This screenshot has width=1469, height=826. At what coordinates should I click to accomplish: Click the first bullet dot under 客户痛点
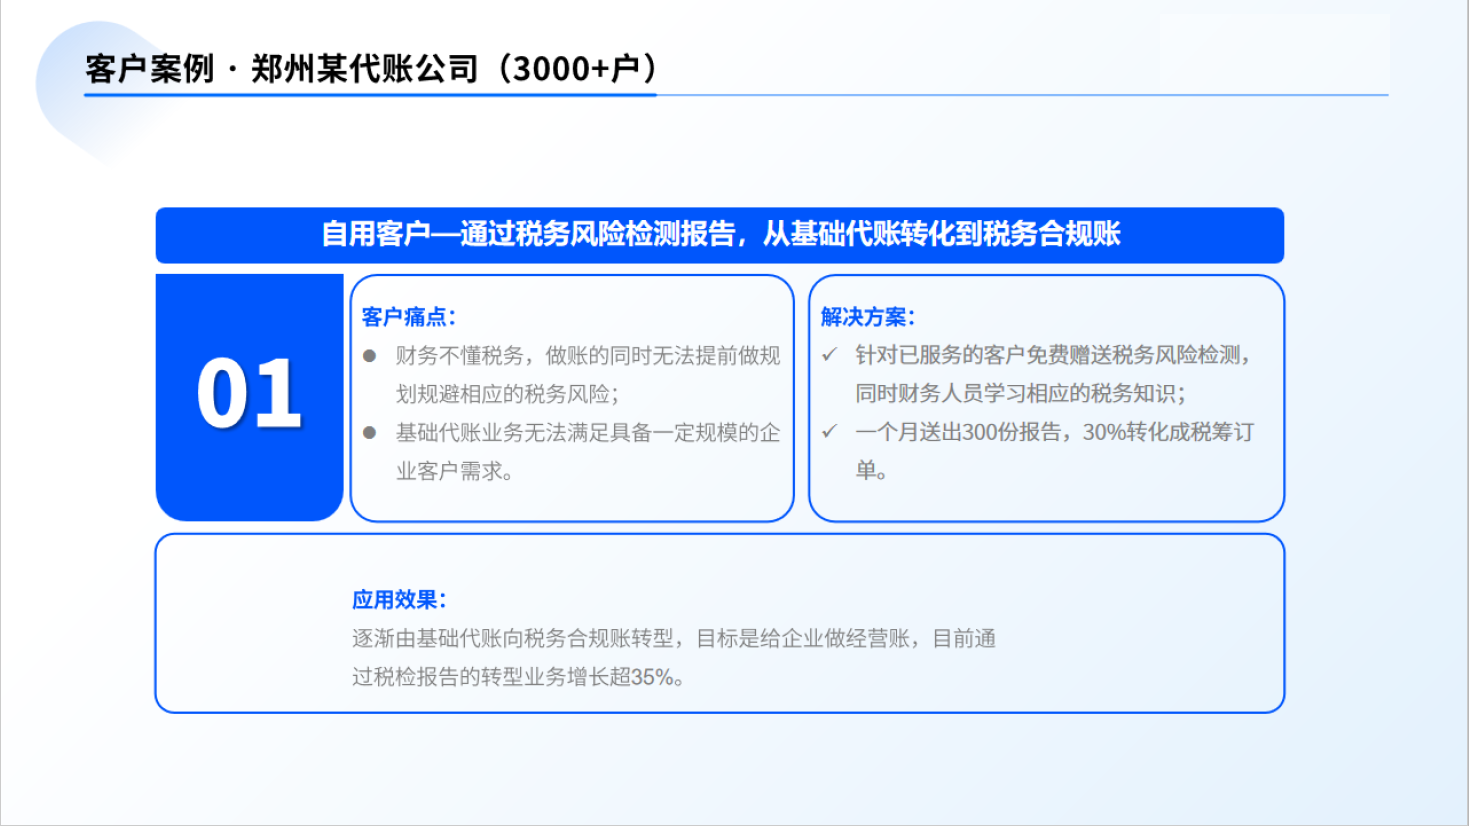pyautogui.click(x=369, y=356)
